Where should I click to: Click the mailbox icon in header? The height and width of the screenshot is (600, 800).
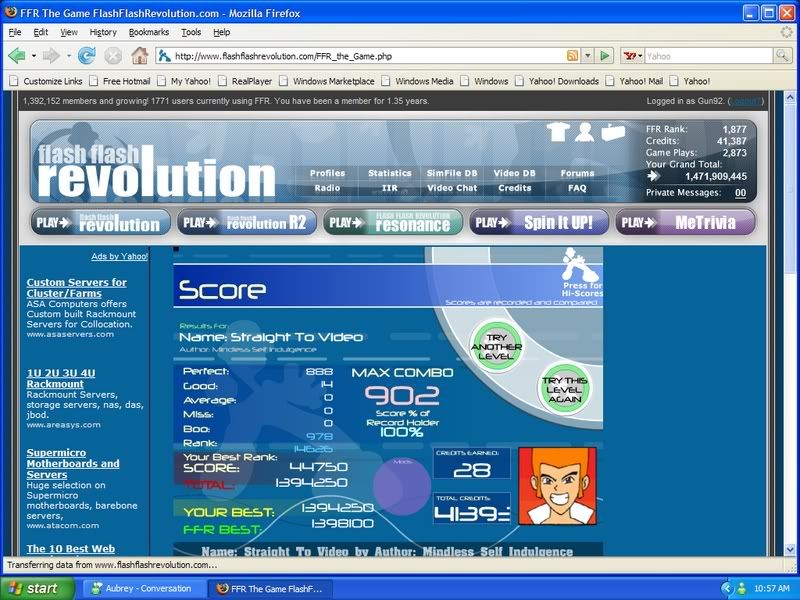[612, 132]
